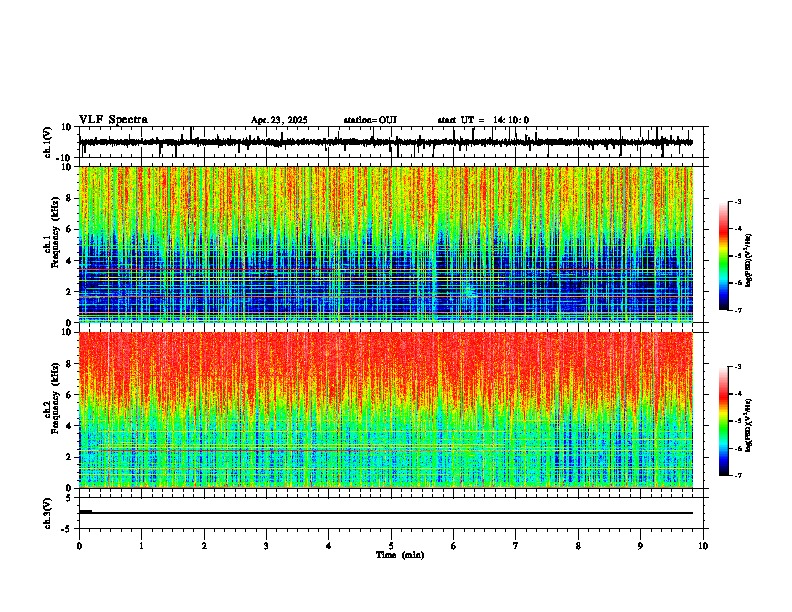Click inside the ch.2 frequency spectrogram
This screenshot has width=792, height=612.
(386, 410)
